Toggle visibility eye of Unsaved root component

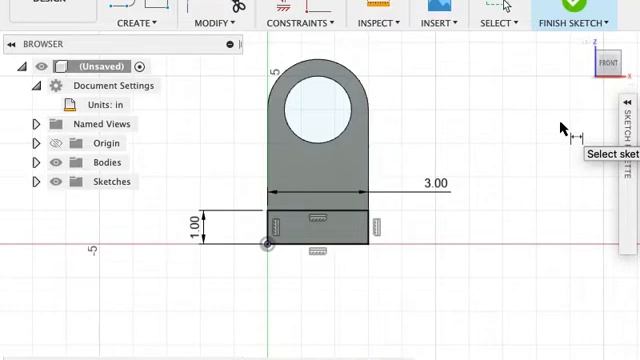(x=41, y=67)
